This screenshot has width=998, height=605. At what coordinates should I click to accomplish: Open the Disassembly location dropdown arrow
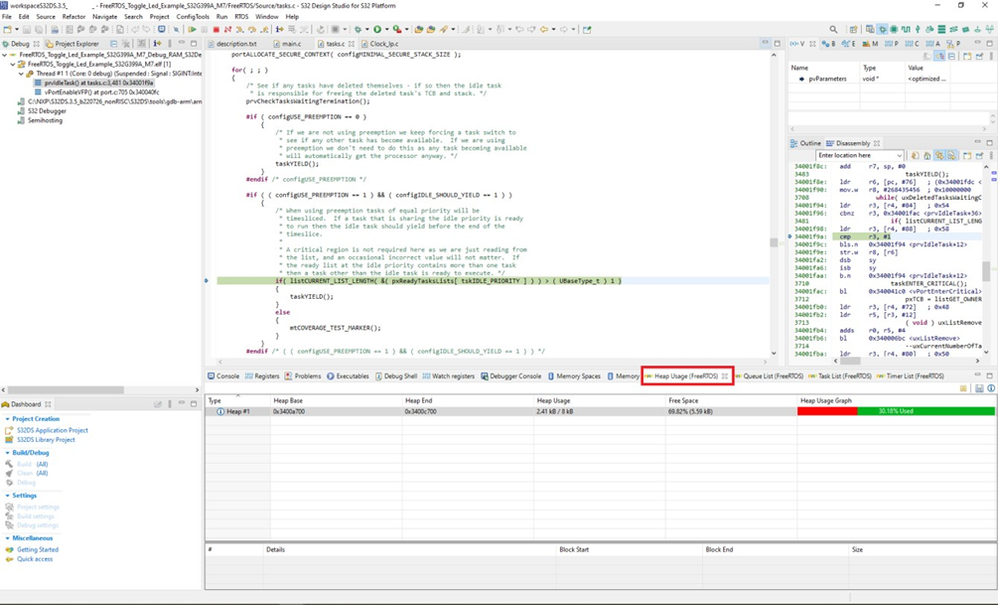pyautogui.click(x=899, y=155)
